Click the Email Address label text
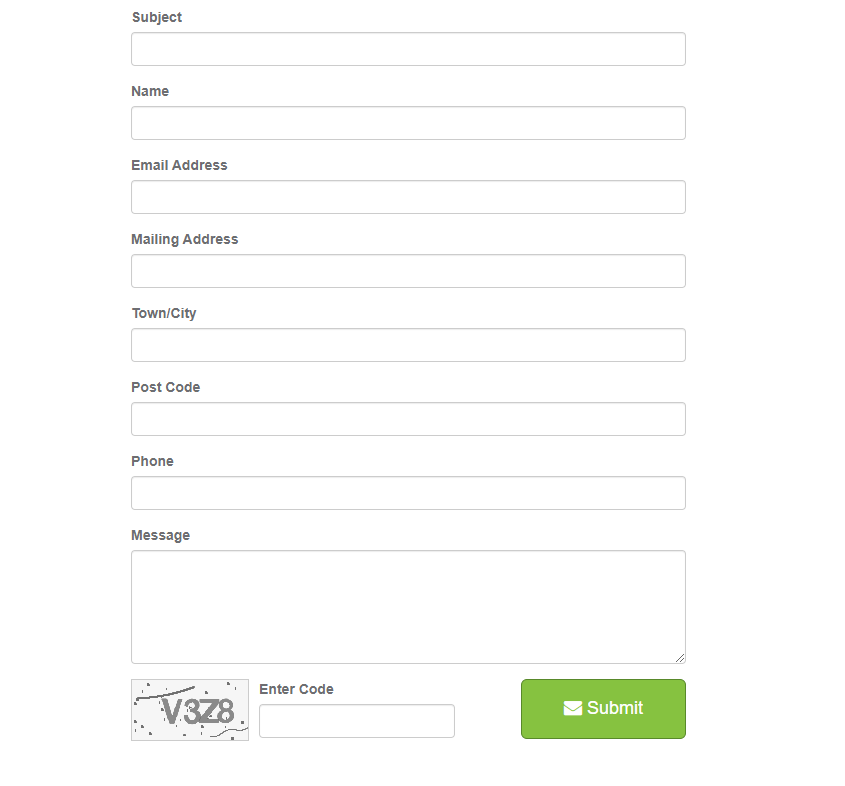845x786 pixels. click(x=179, y=165)
